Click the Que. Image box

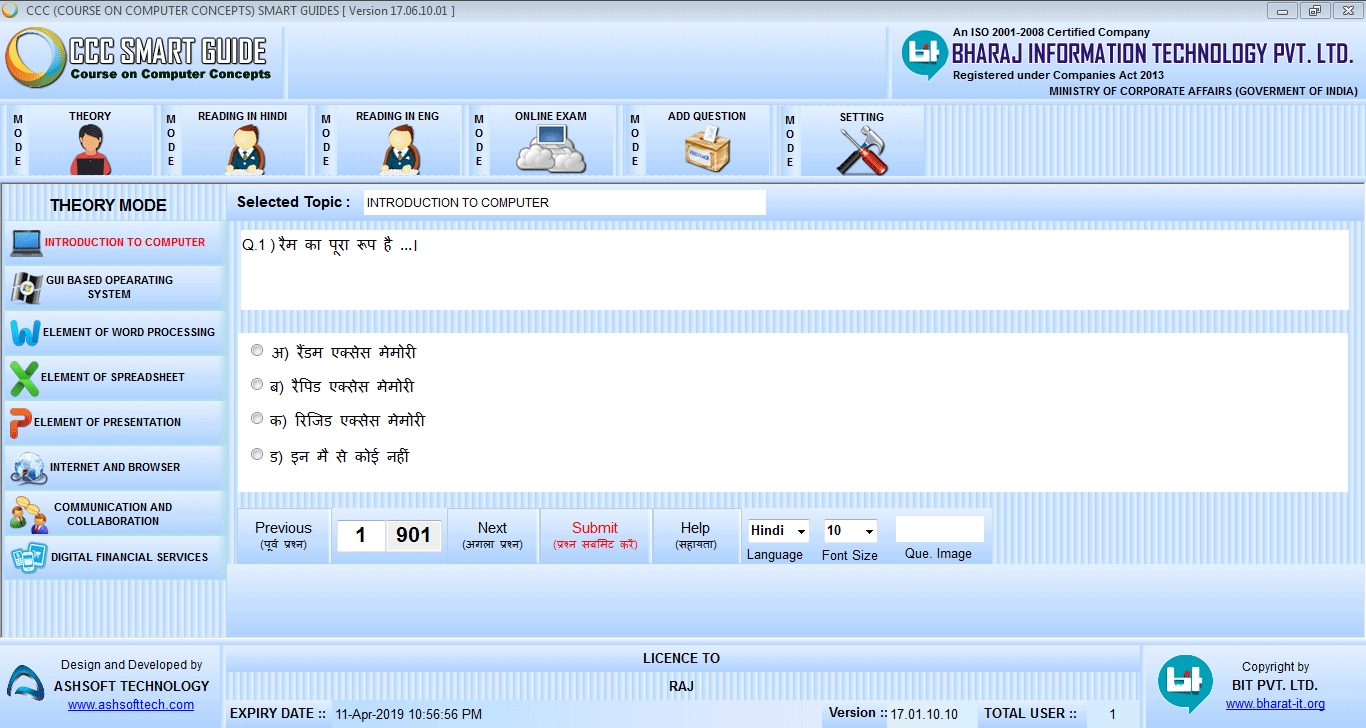pos(939,529)
